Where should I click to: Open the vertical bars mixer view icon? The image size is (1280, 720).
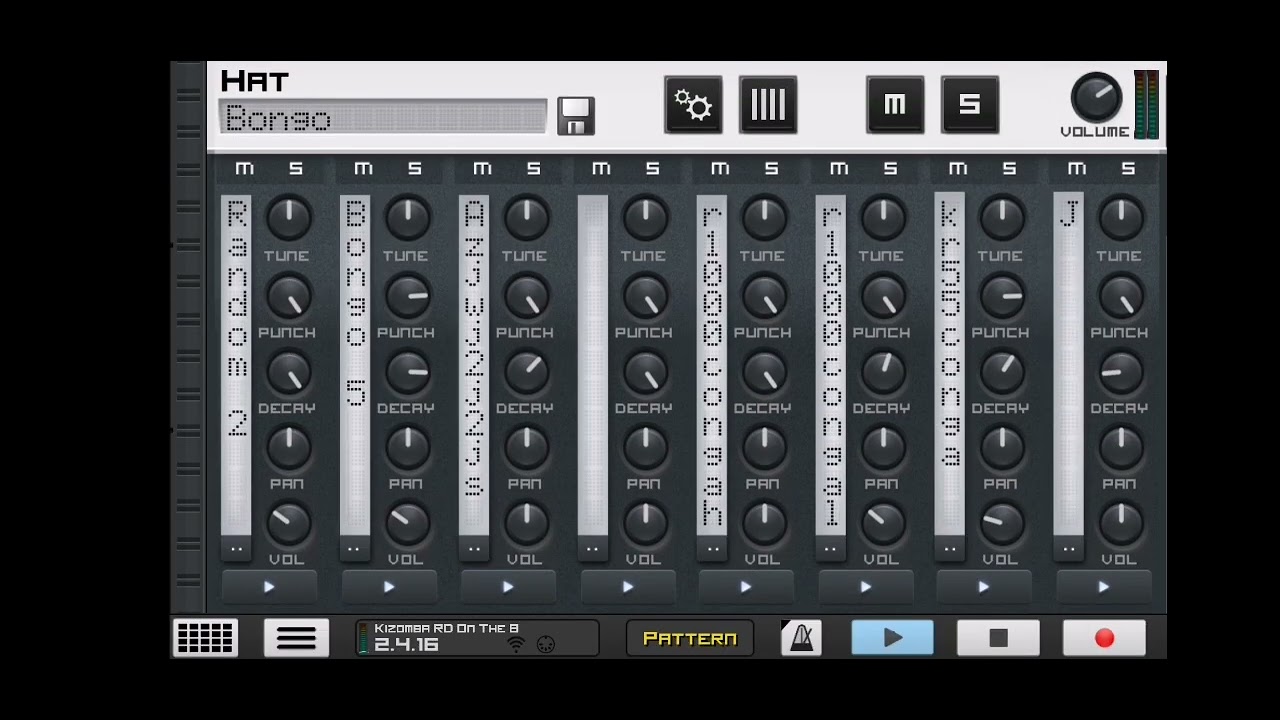pyautogui.click(x=768, y=105)
